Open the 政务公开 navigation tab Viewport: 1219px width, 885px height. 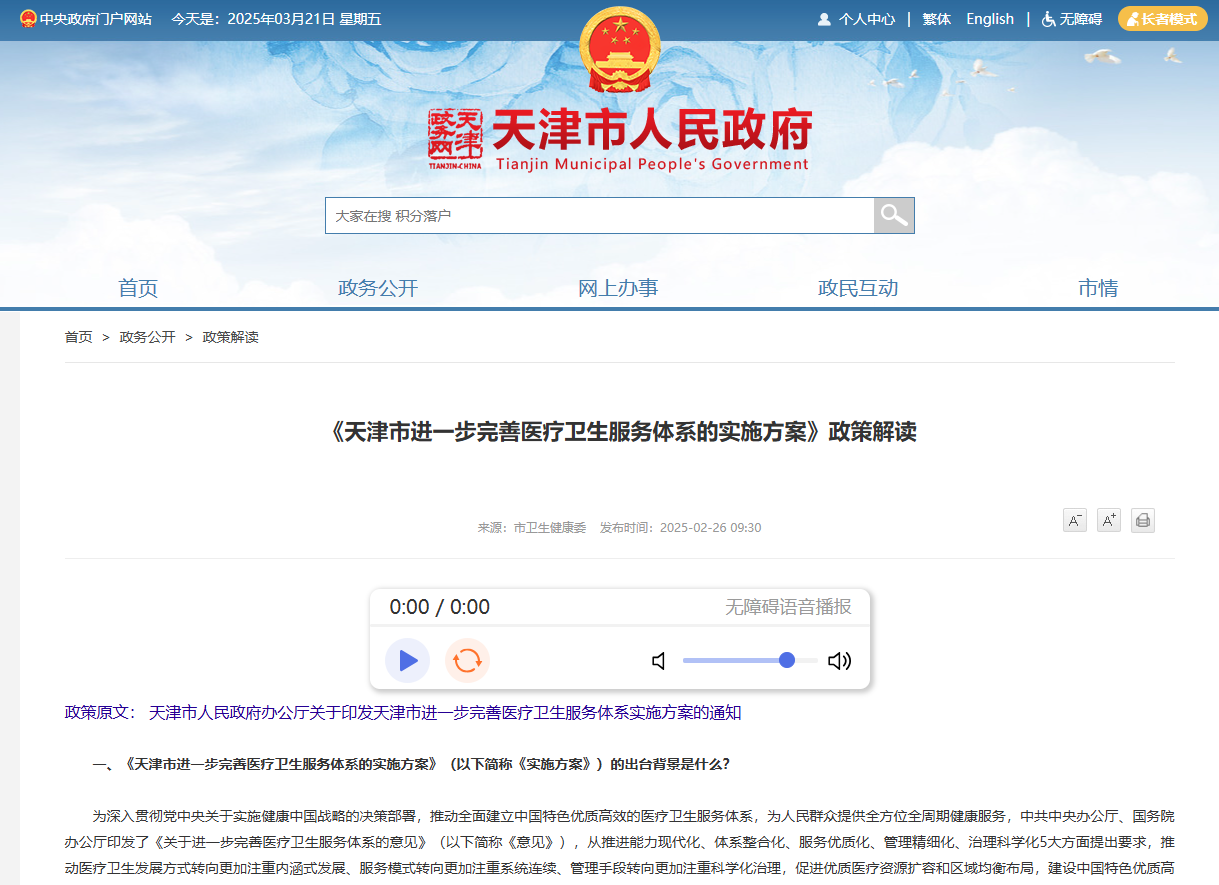pyautogui.click(x=378, y=288)
